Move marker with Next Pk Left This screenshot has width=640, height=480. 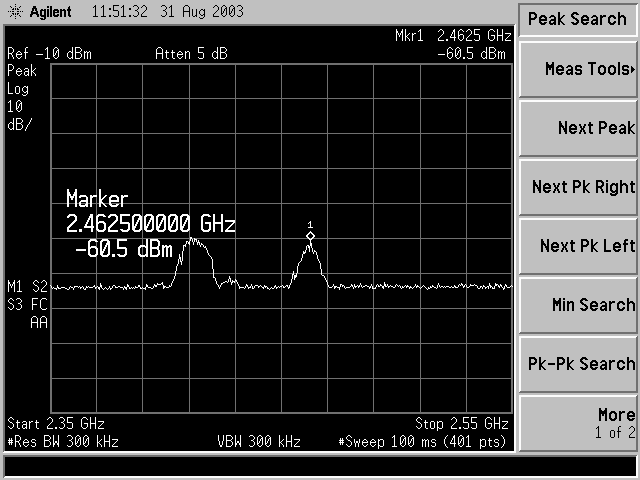coord(578,246)
